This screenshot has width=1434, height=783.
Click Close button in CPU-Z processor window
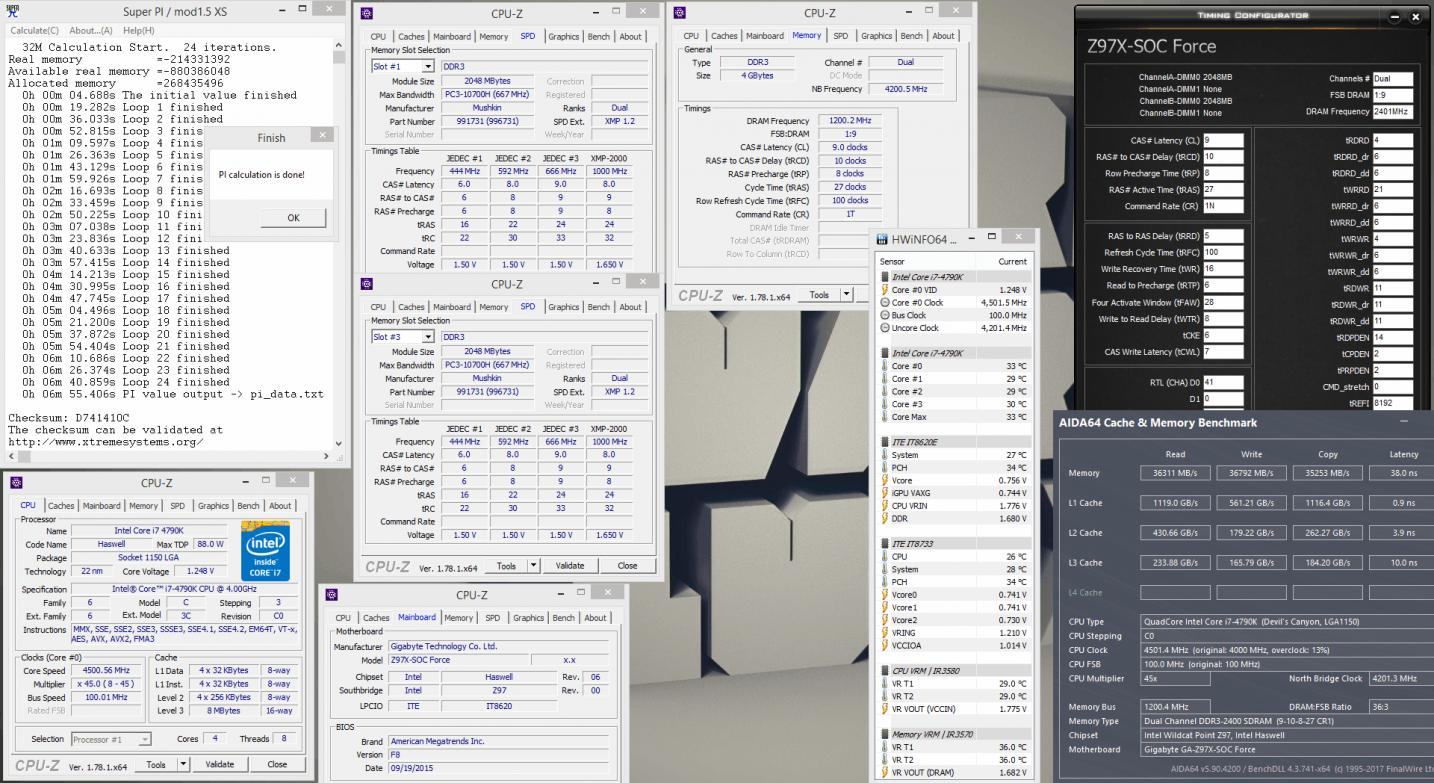click(277, 764)
